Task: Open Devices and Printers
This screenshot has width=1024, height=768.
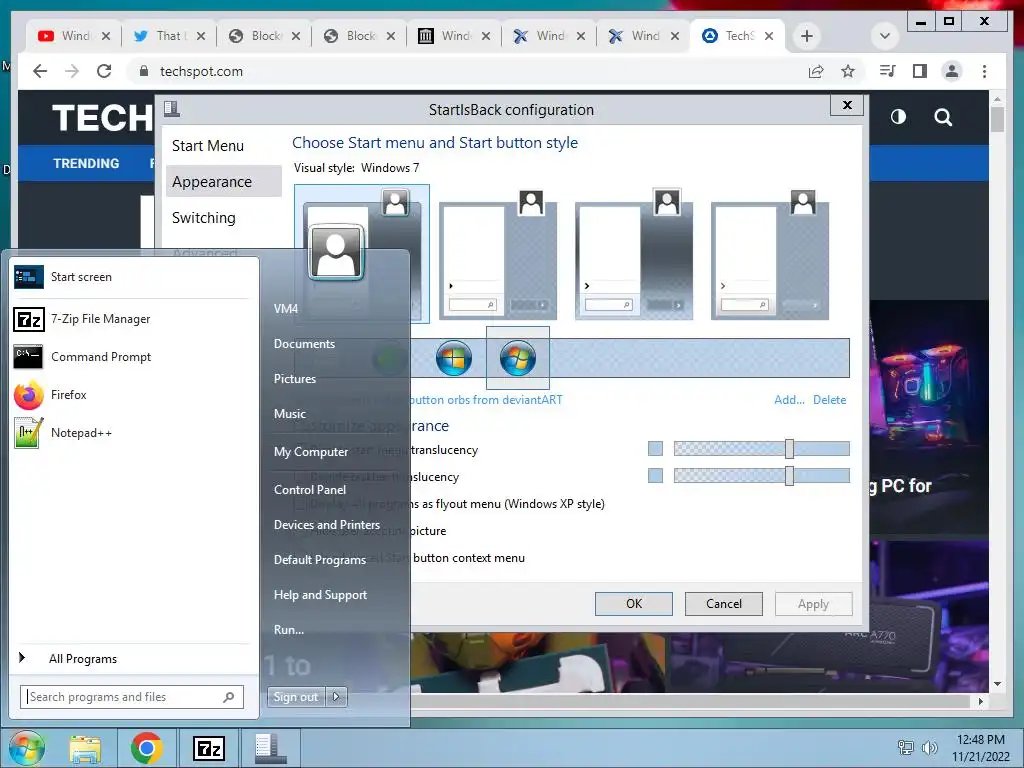Action: (327, 524)
